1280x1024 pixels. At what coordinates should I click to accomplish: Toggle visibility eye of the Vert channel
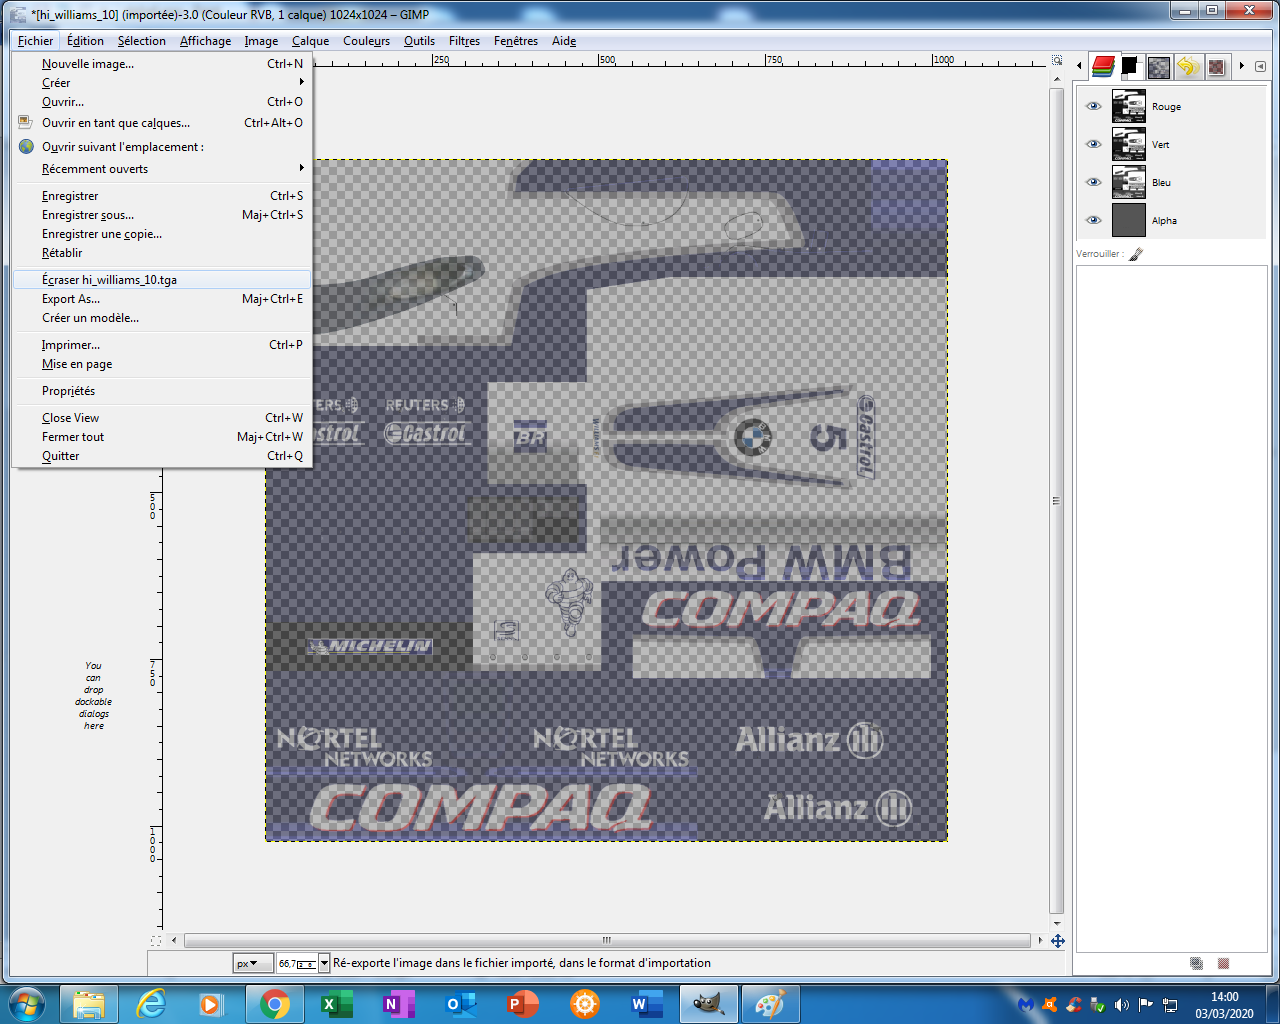point(1093,144)
